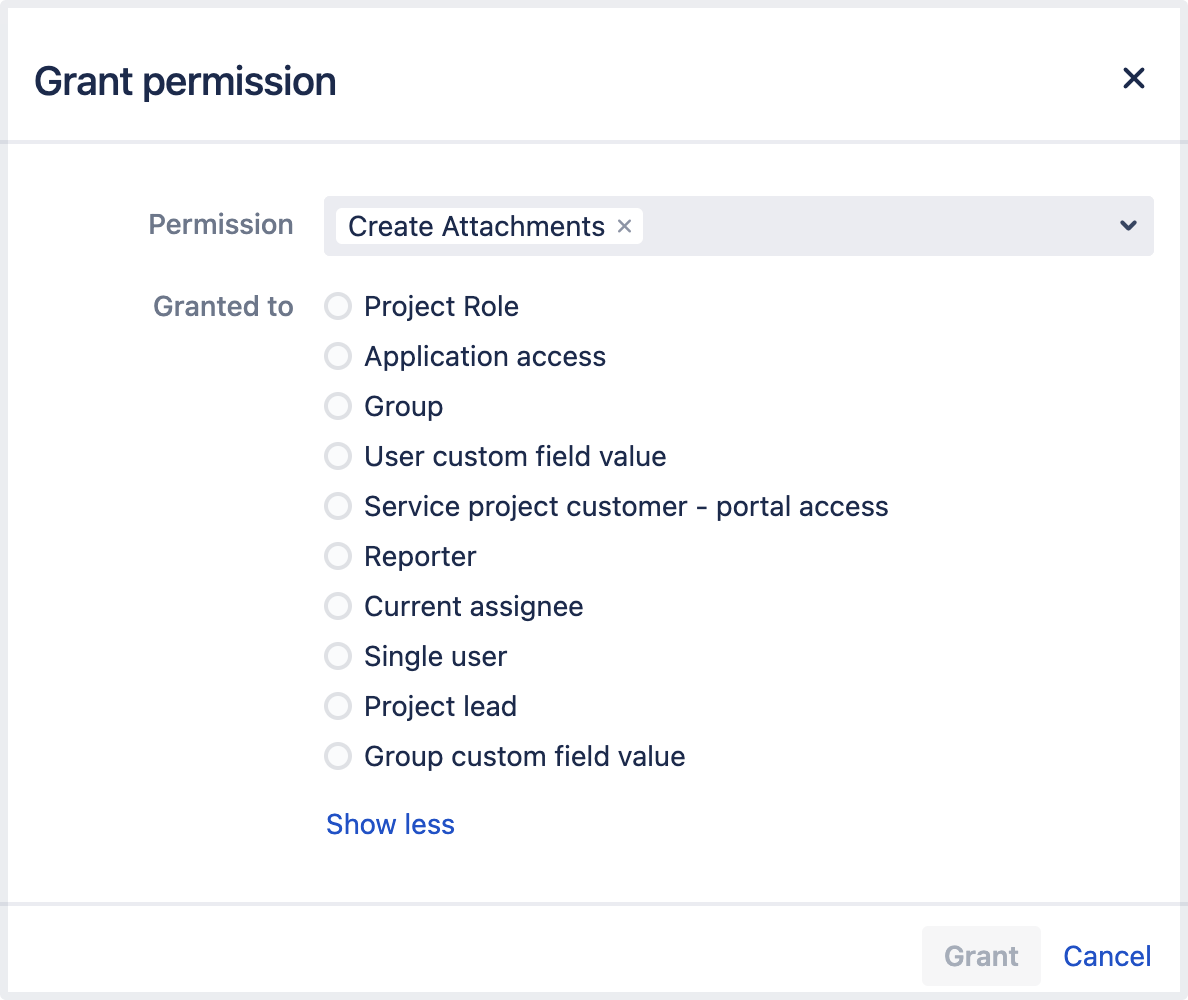Click the Create Attachments permission chip

pyautogui.click(x=476, y=227)
